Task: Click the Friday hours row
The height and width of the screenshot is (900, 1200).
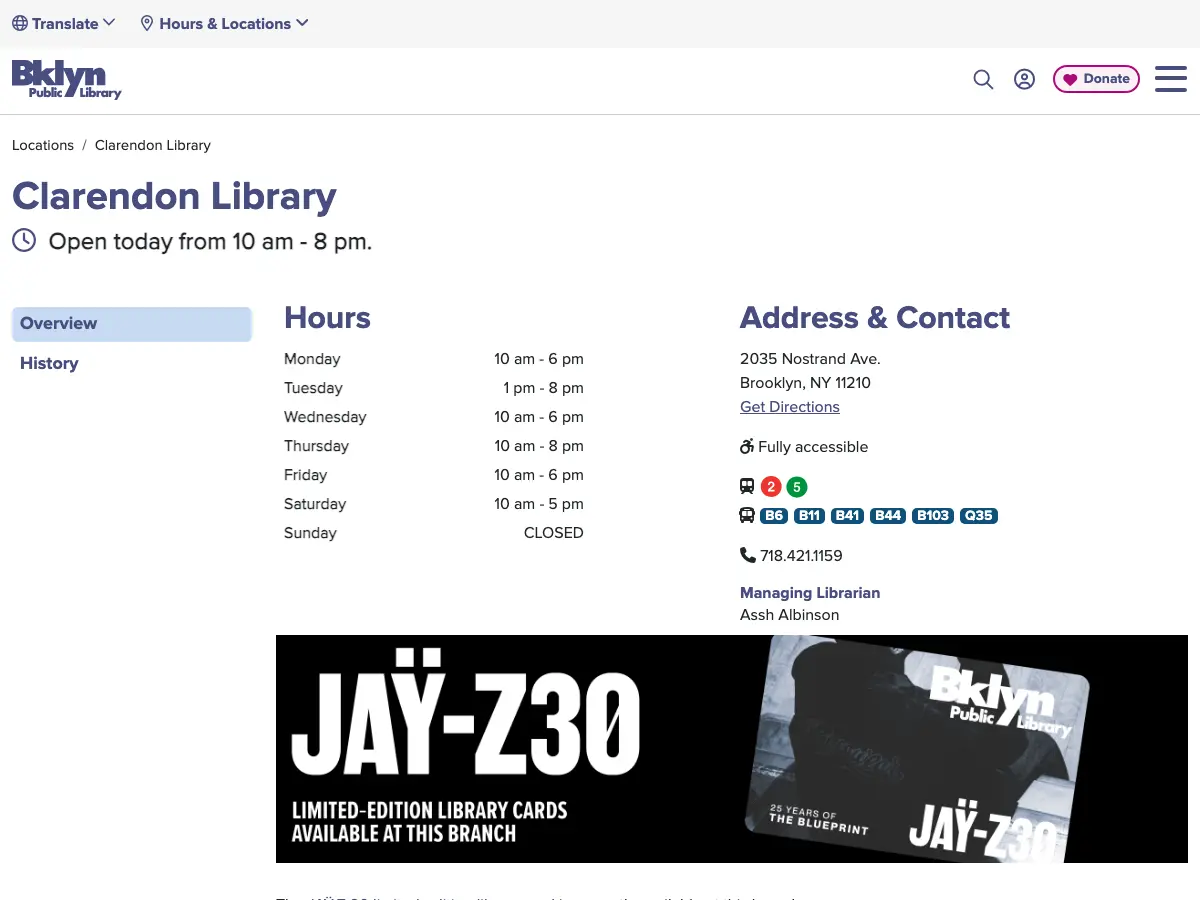Action: click(434, 475)
